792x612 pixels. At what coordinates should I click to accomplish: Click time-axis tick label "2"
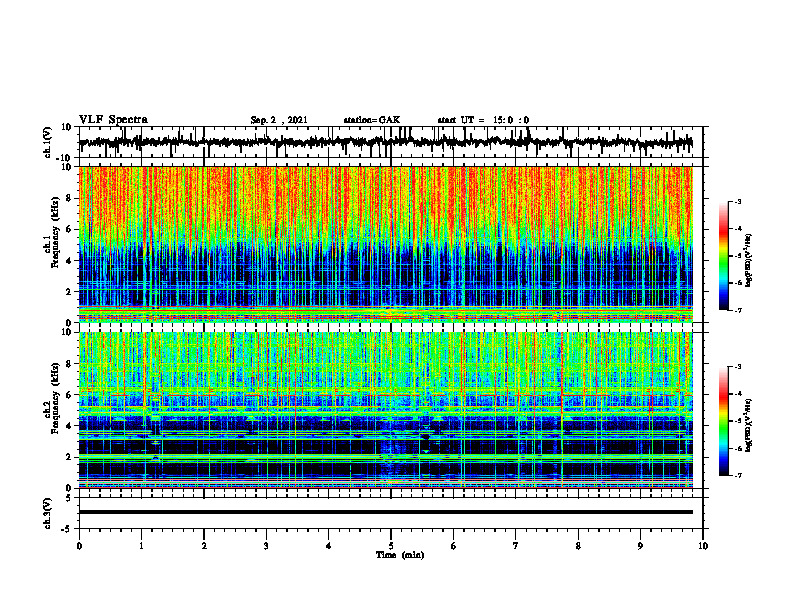pos(204,546)
